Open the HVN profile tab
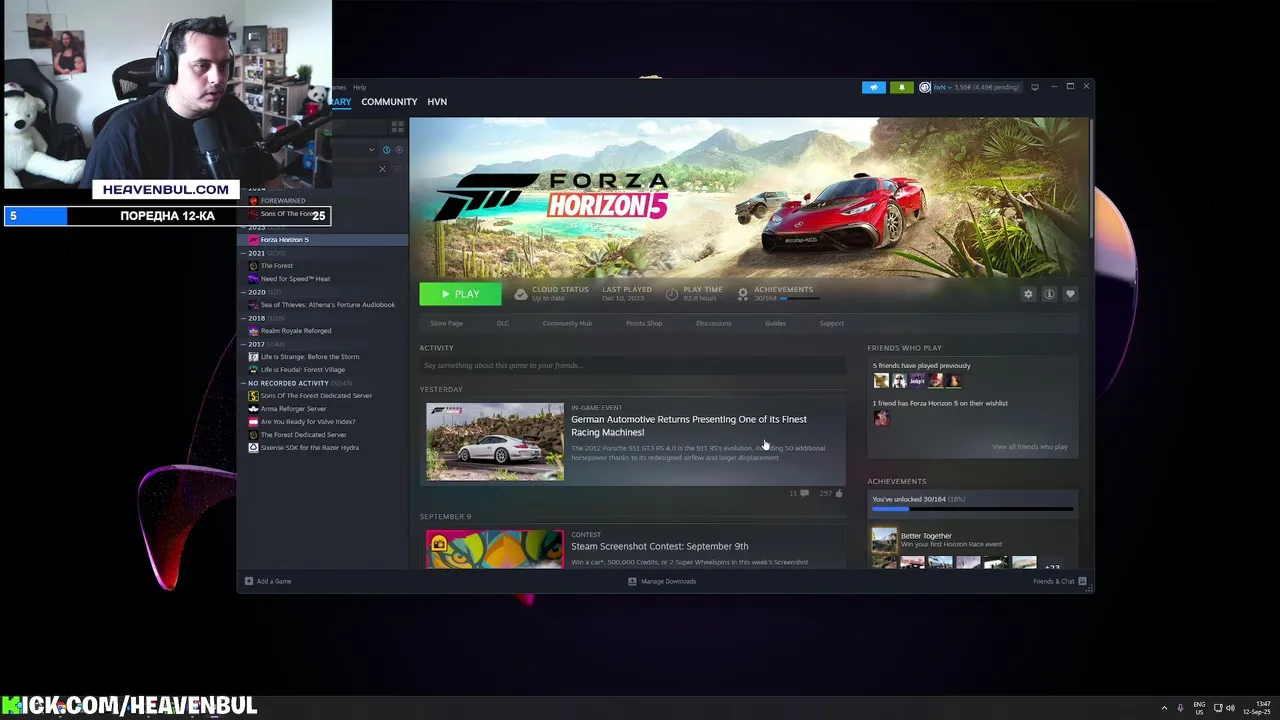 coord(437,102)
